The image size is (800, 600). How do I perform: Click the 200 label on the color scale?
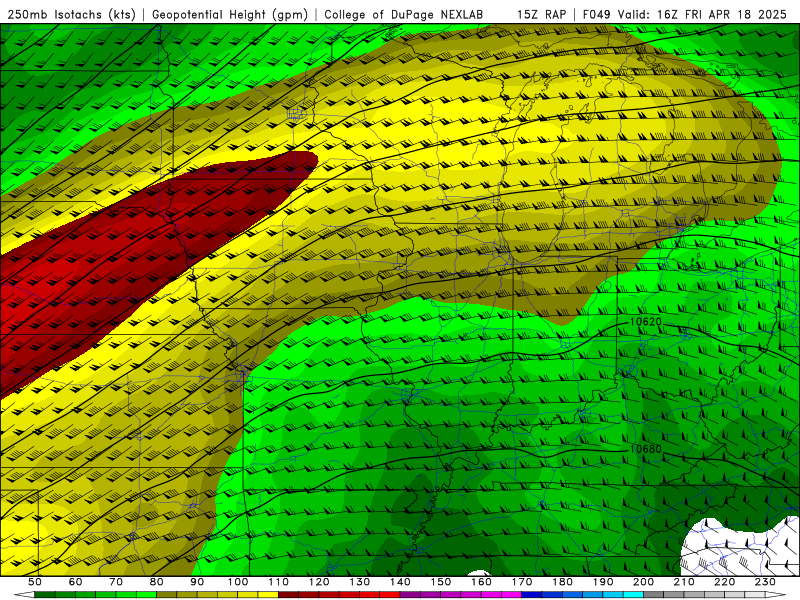644,582
